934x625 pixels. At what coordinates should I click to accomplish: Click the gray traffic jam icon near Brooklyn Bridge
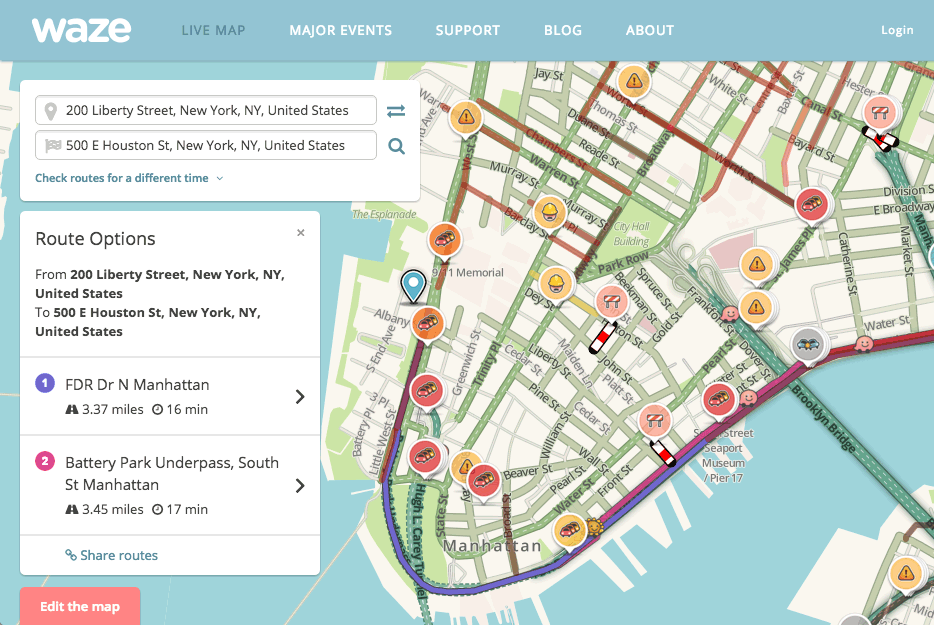tap(808, 345)
